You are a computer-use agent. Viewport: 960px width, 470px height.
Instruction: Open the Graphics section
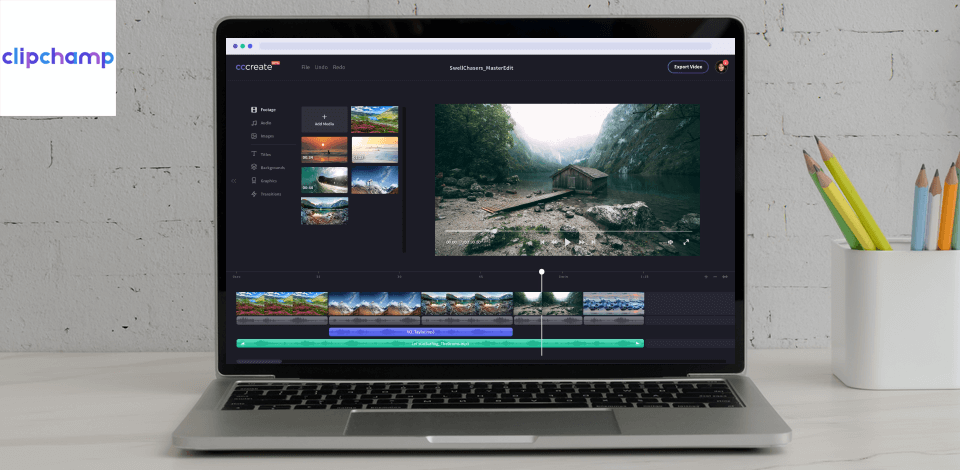point(264,181)
